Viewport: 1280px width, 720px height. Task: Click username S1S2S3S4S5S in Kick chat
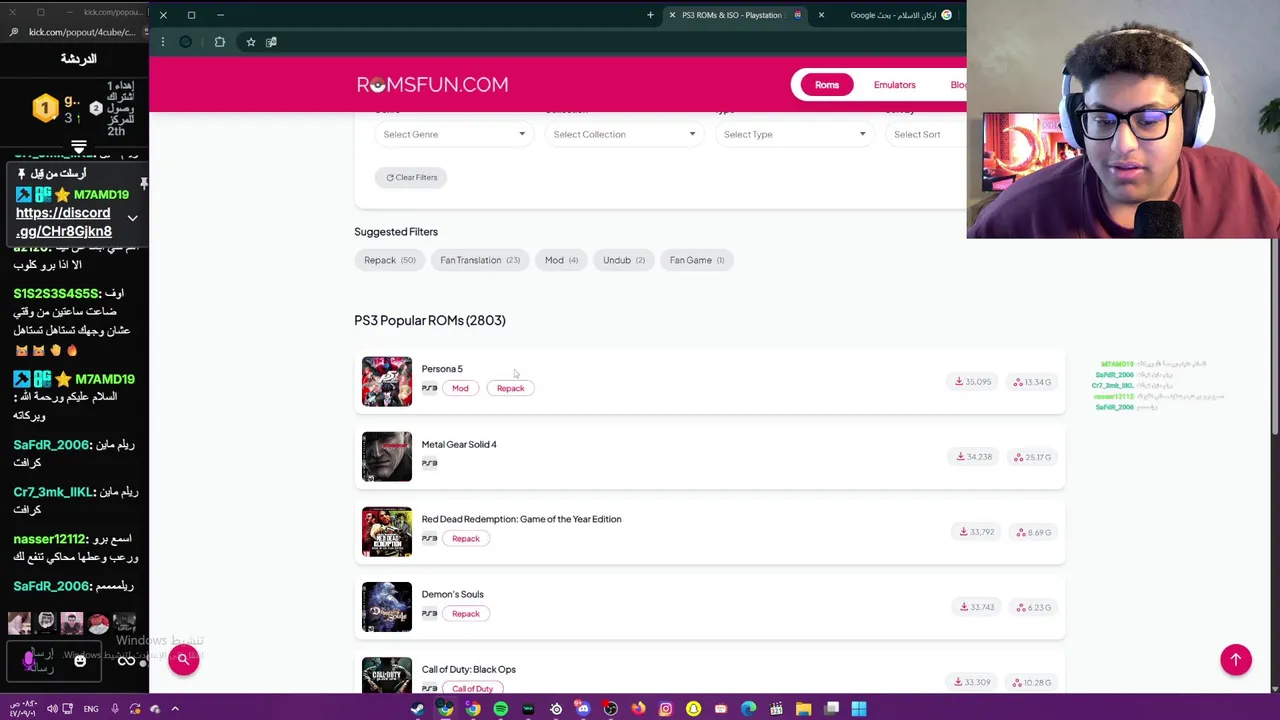point(57,294)
